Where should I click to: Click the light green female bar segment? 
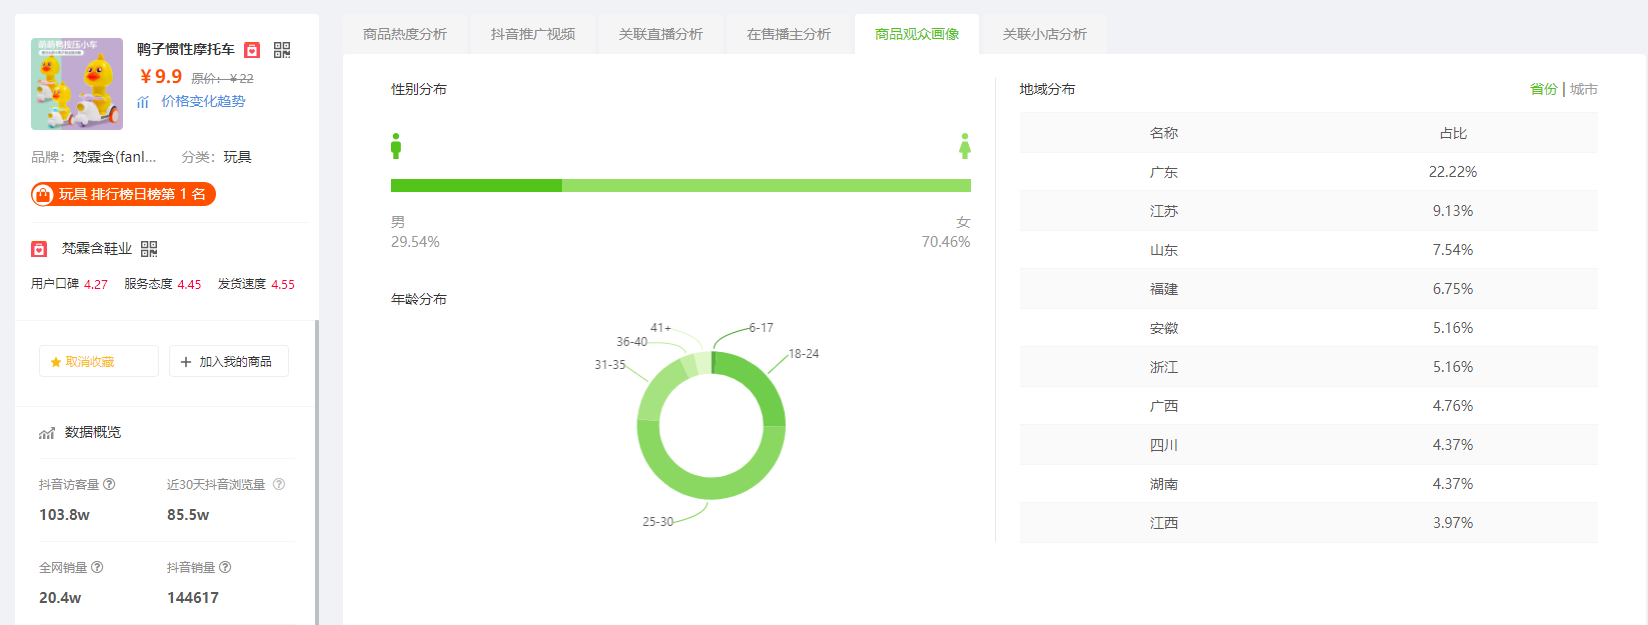coord(766,185)
